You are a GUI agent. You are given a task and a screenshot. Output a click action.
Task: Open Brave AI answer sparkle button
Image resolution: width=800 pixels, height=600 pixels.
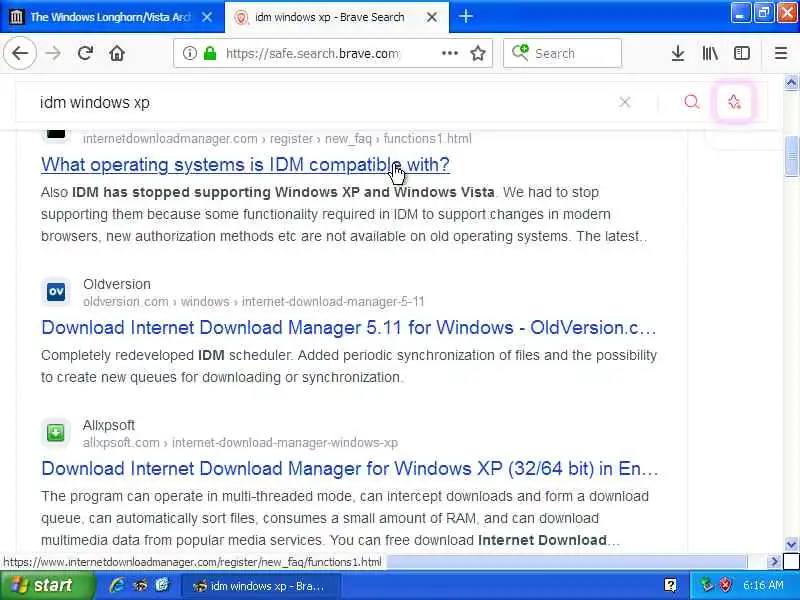click(x=734, y=102)
